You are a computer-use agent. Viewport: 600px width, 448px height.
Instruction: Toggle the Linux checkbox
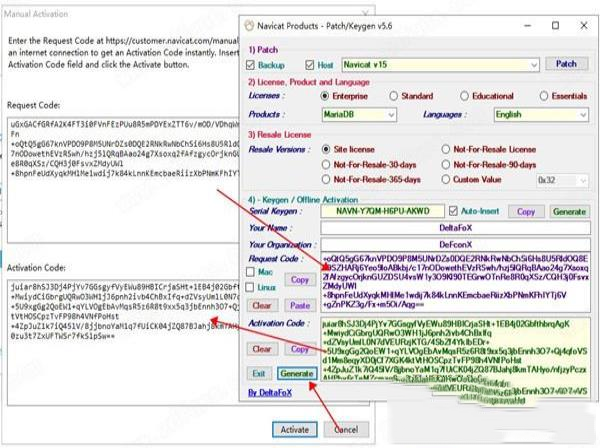coord(250,287)
